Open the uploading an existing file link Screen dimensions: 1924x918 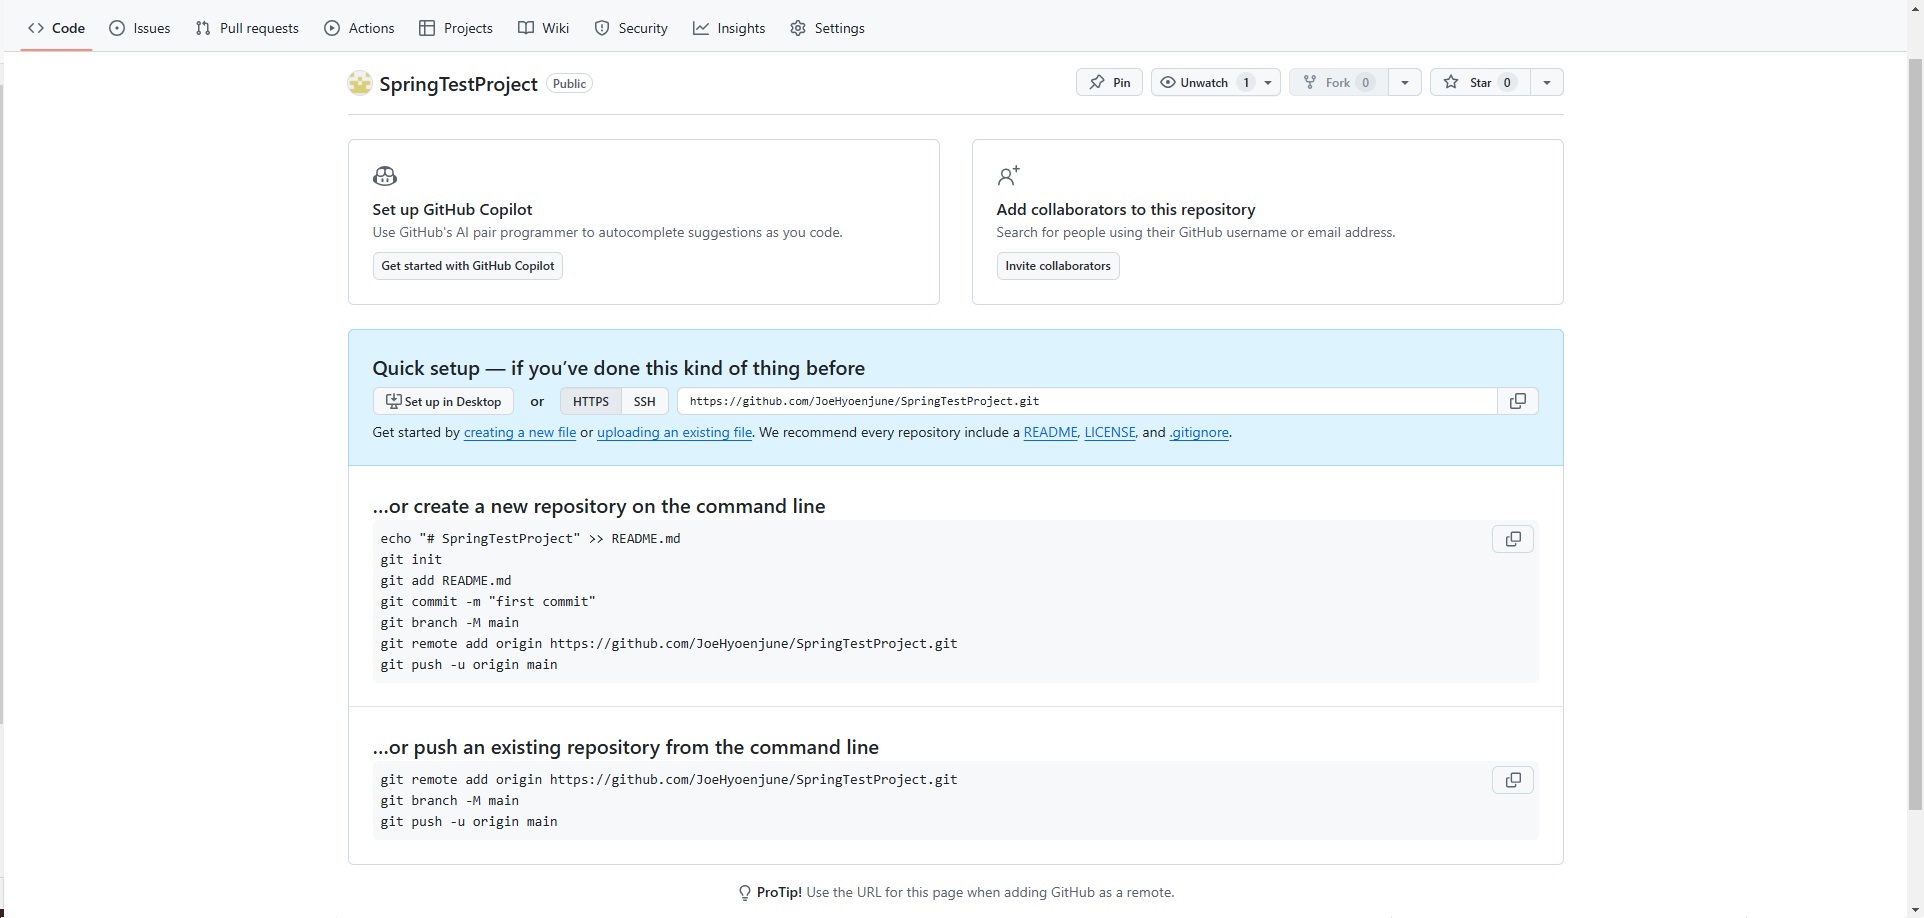674,432
